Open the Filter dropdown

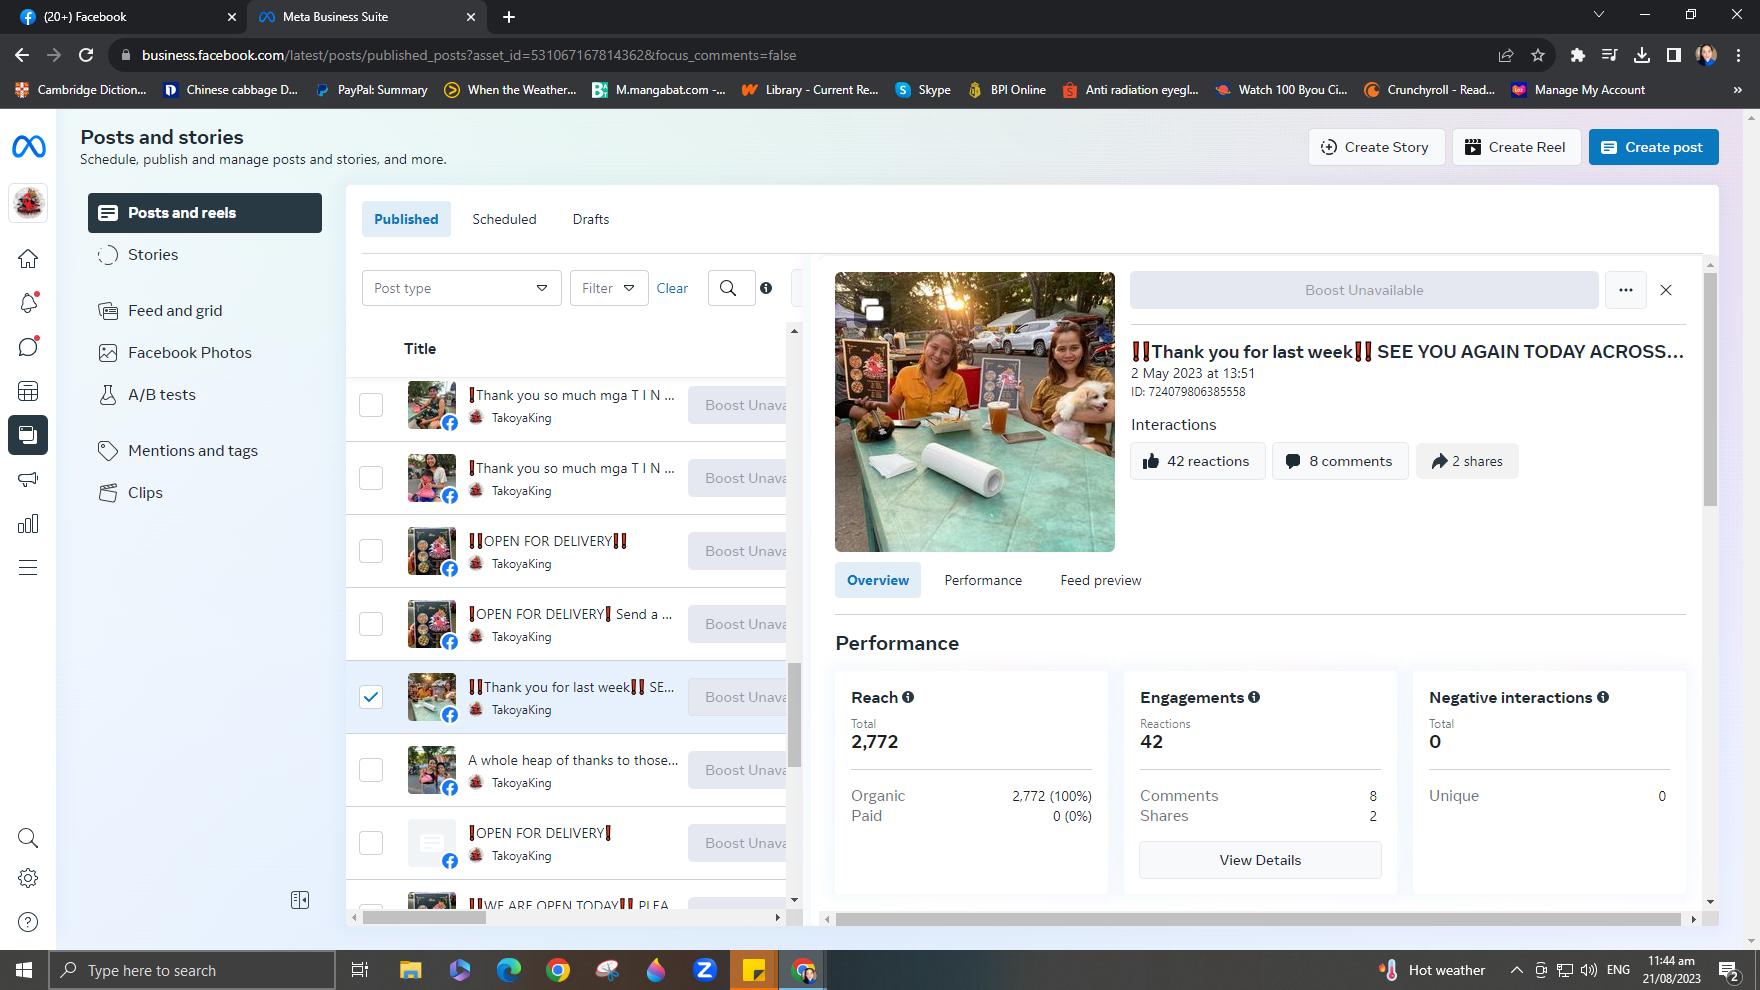[609, 288]
